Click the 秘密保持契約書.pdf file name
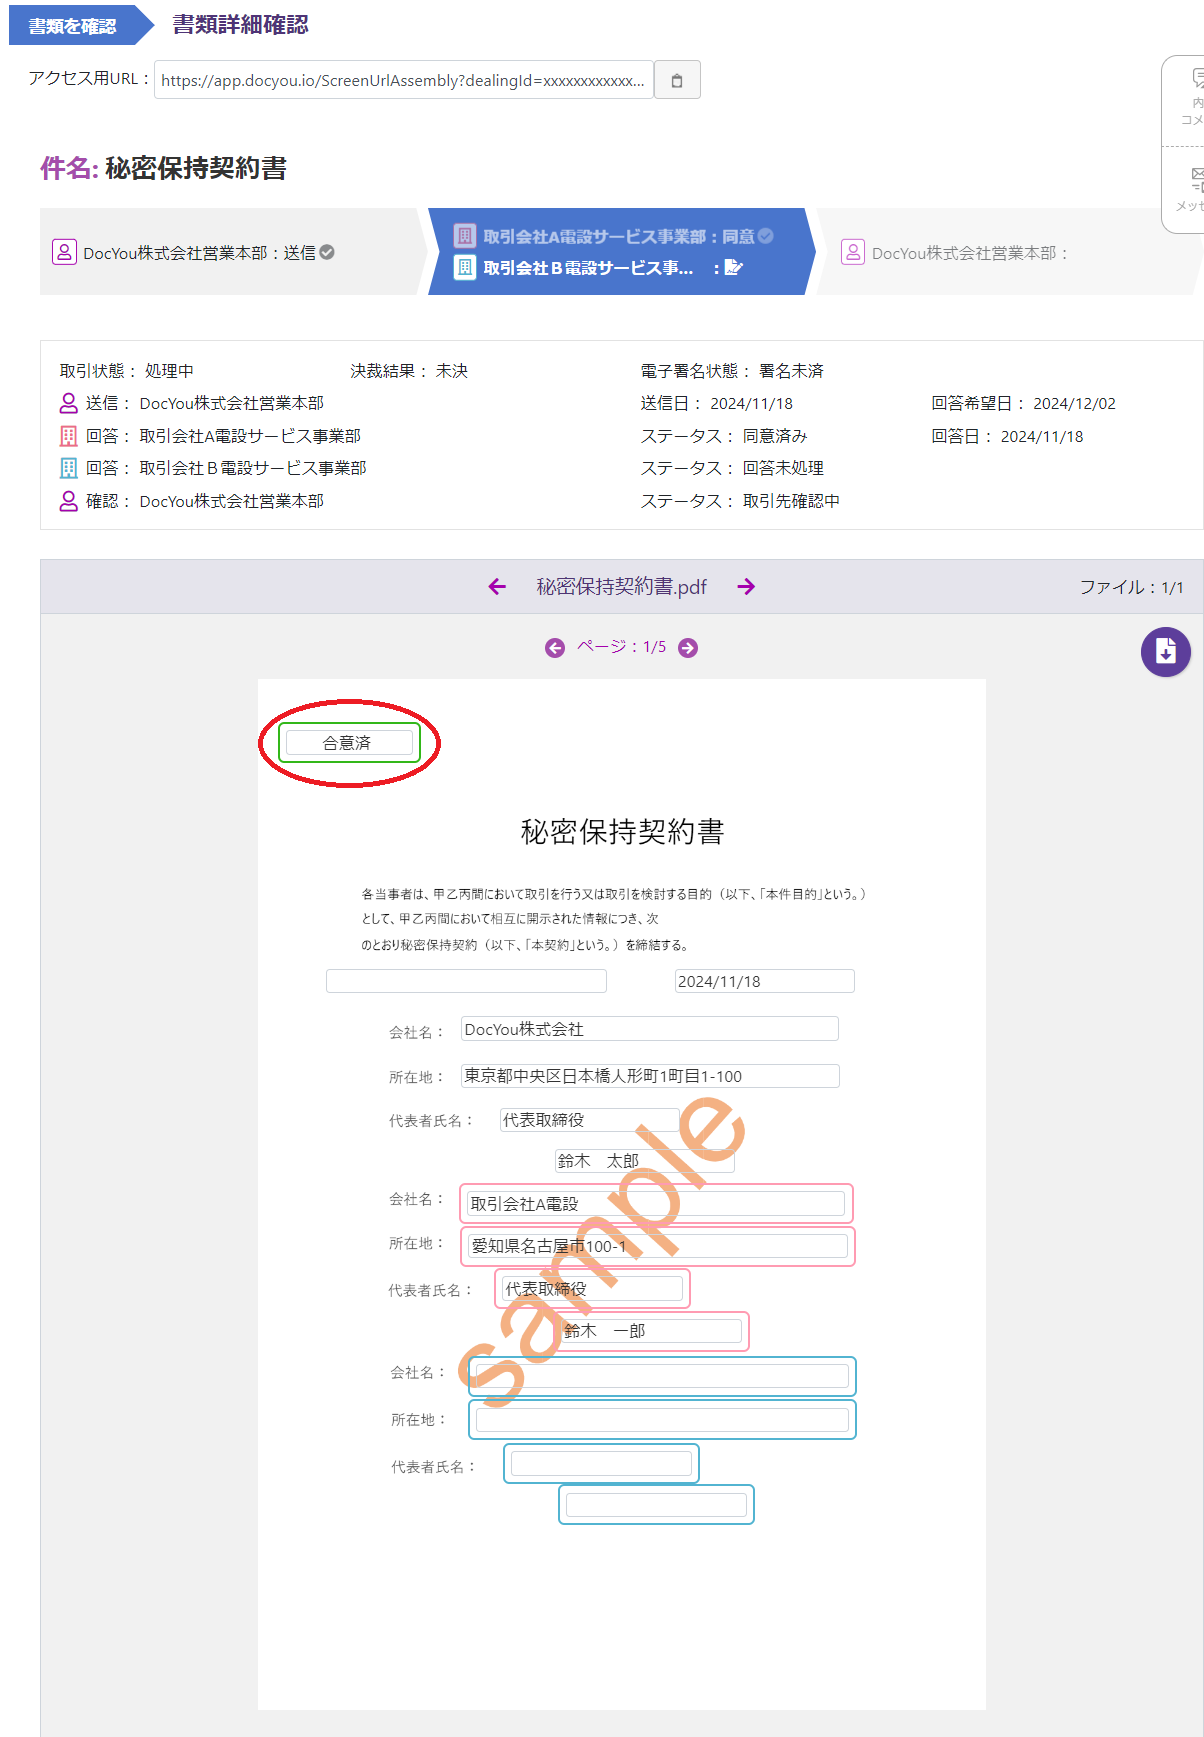 [622, 587]
